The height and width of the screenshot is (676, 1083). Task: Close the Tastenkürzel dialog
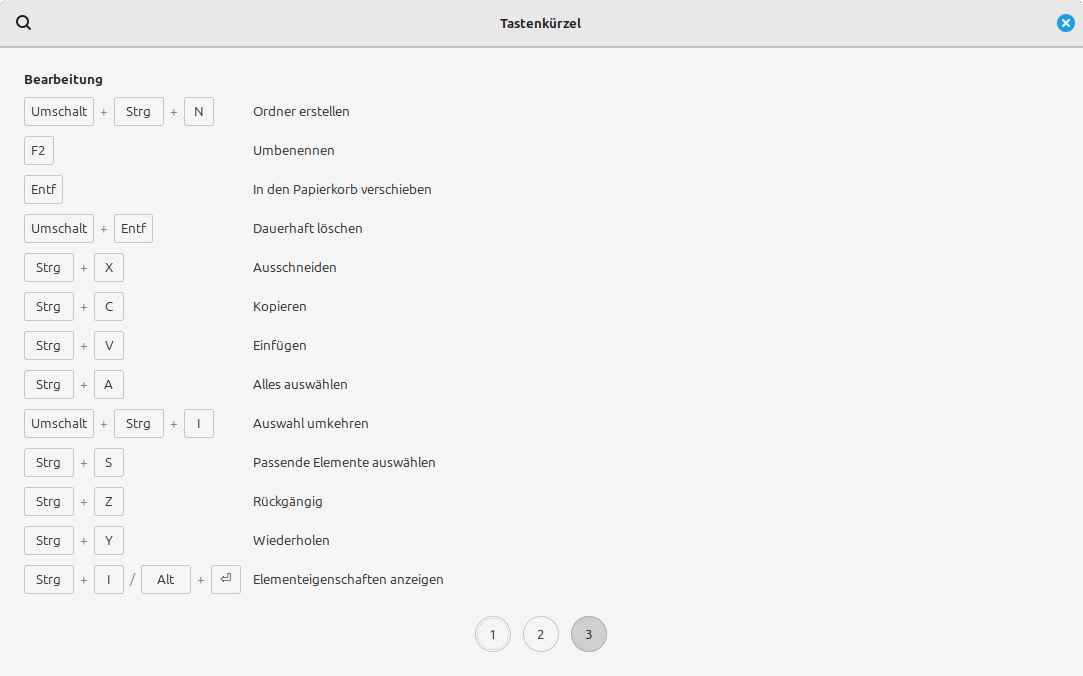pyautogui.click(x=1065, y=23)
